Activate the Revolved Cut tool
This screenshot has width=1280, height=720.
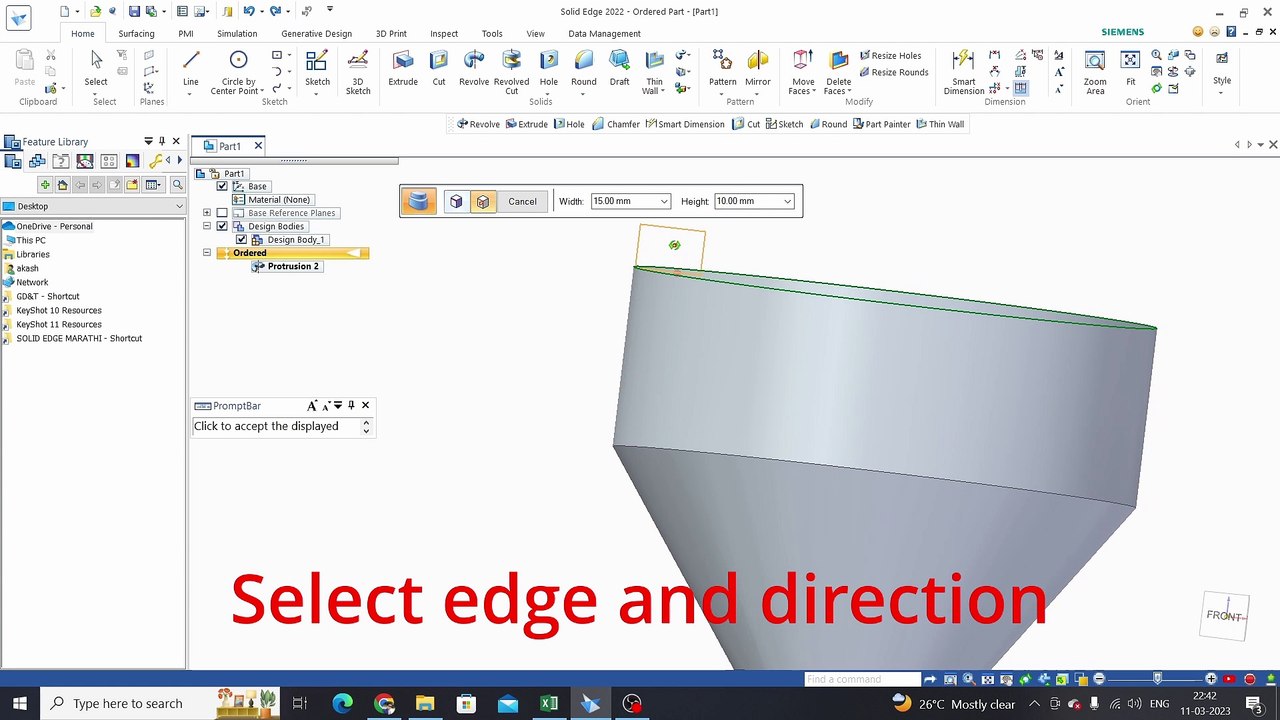pyautogui.click(x=511, y=72)
